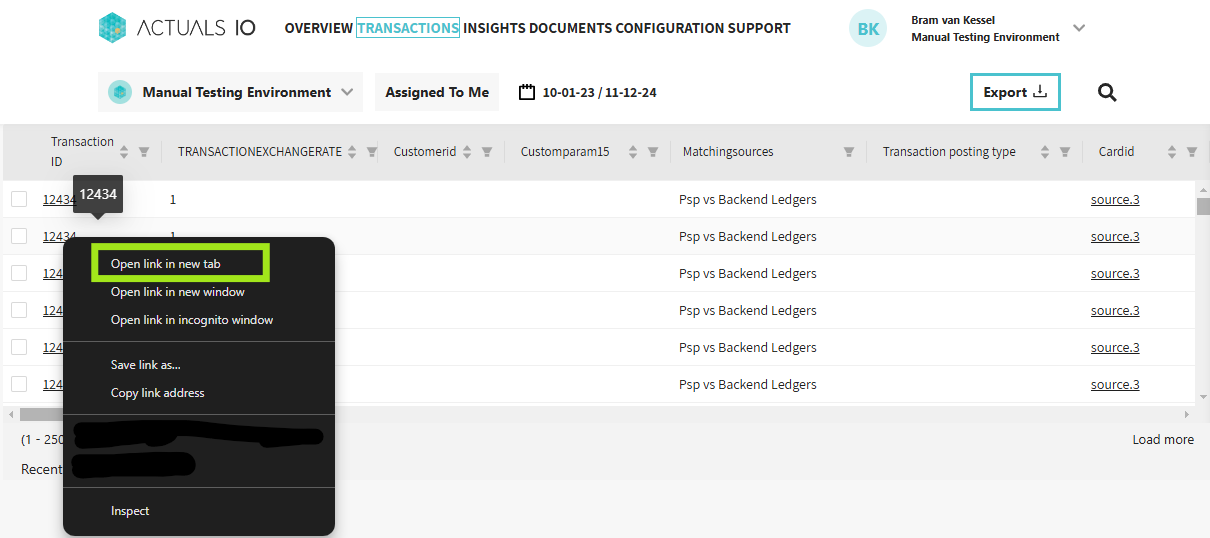Viewport: 1210px width, 538px height.
Task: Filter the Matchingsources column
Action: point(849,152)
